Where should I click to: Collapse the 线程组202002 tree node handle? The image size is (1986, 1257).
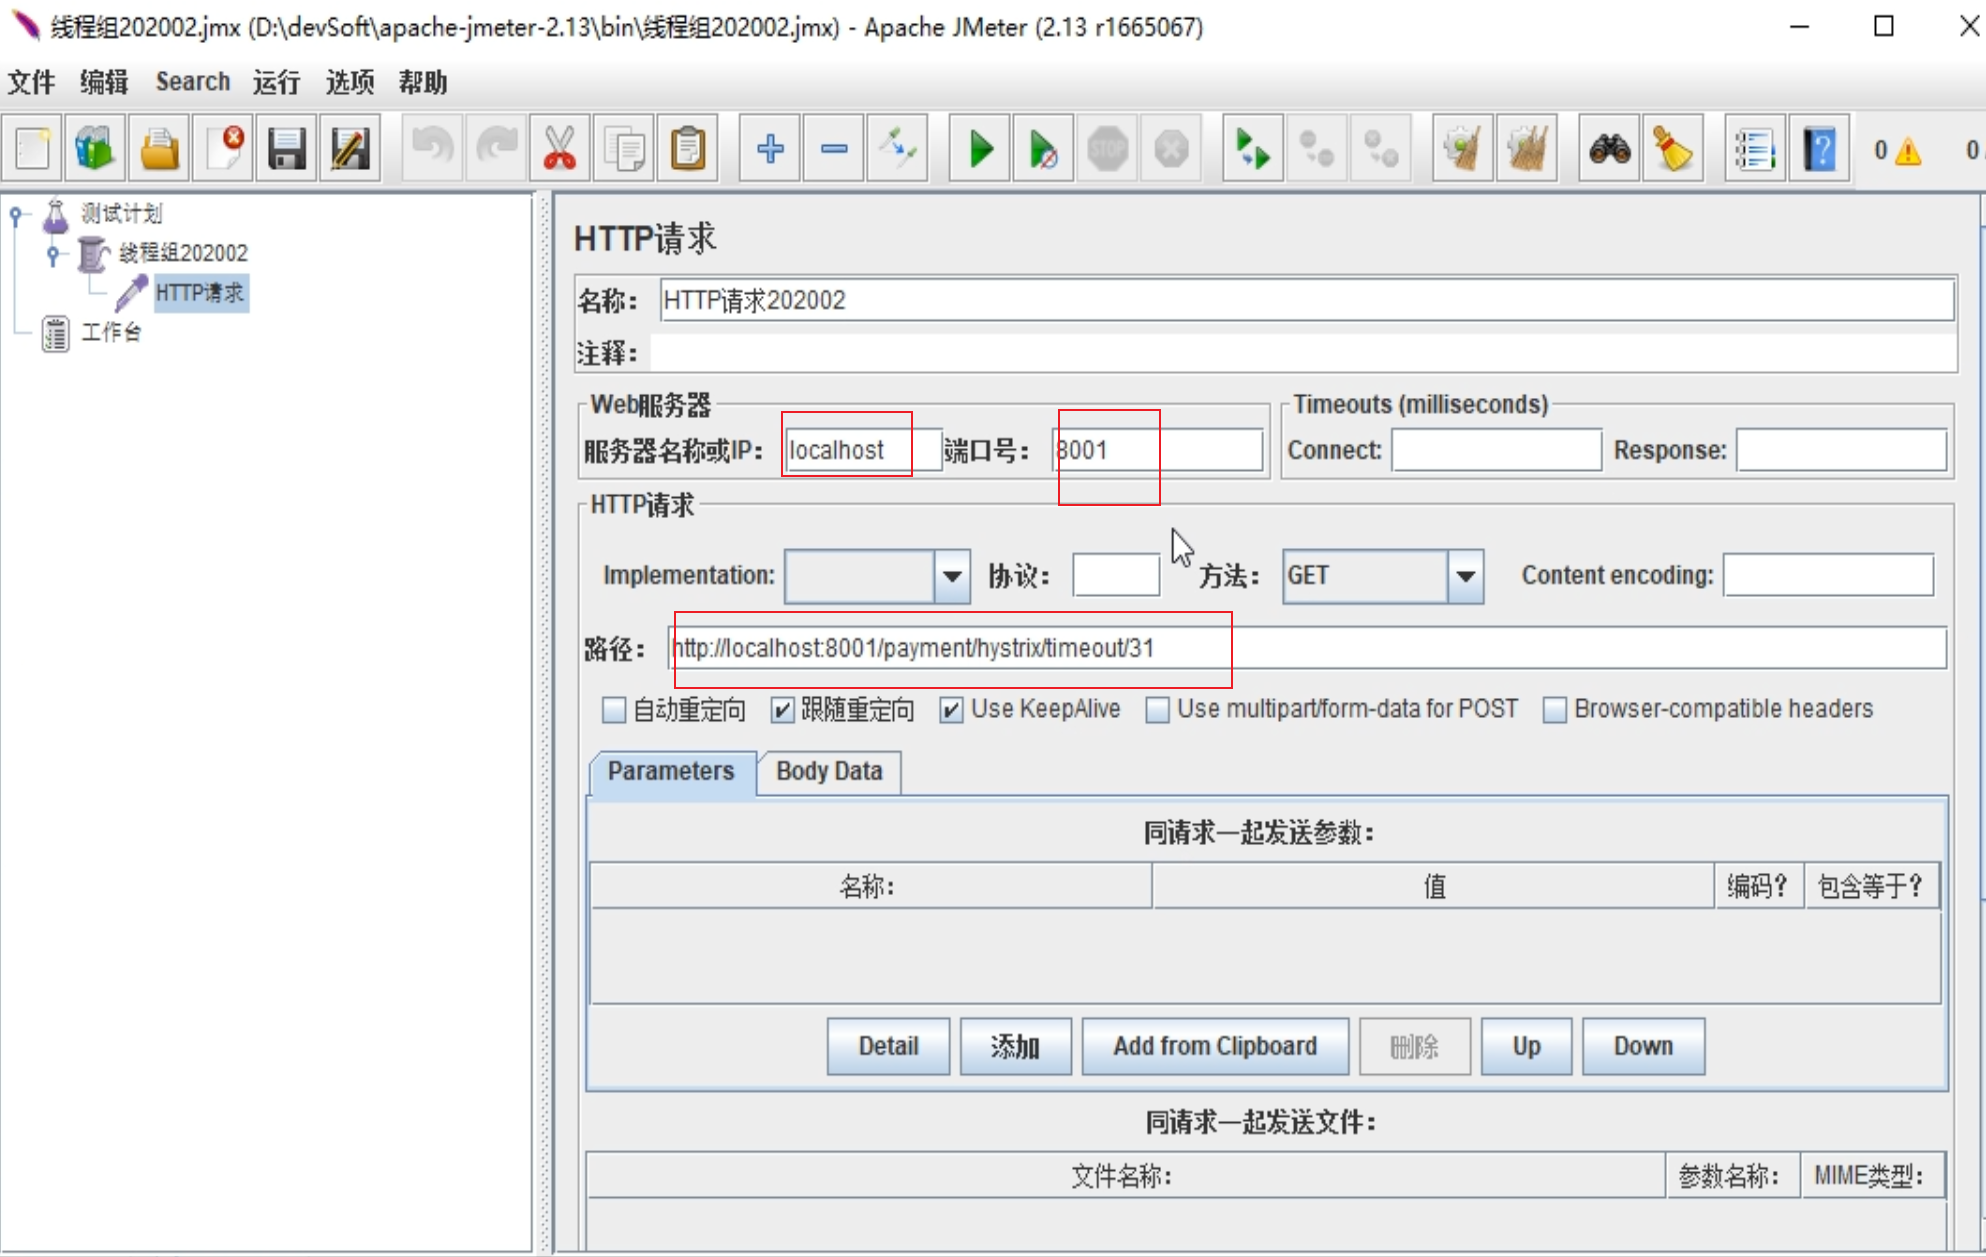[54, 254]
